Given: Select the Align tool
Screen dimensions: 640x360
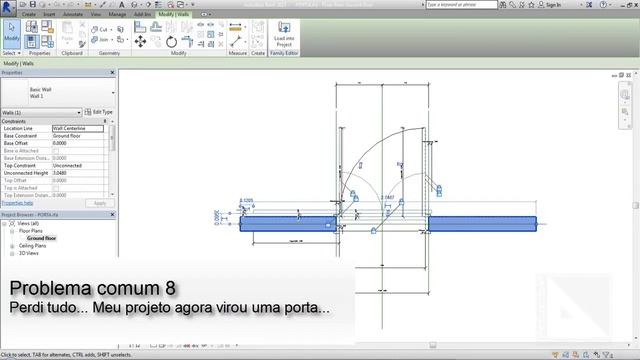Looking at the screenshot, I should [x=140, y=27].
